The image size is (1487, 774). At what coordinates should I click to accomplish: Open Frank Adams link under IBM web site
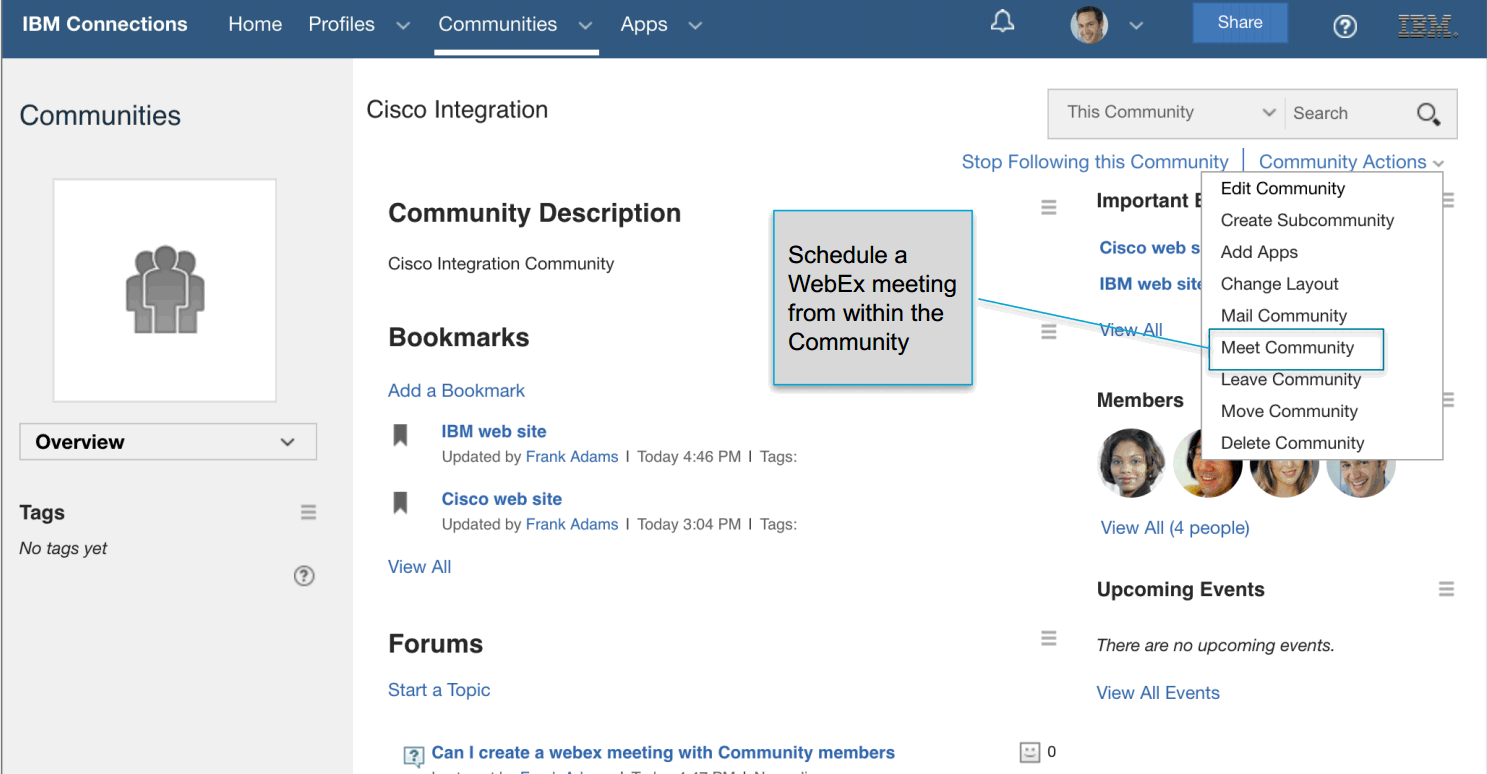[572, 457]
